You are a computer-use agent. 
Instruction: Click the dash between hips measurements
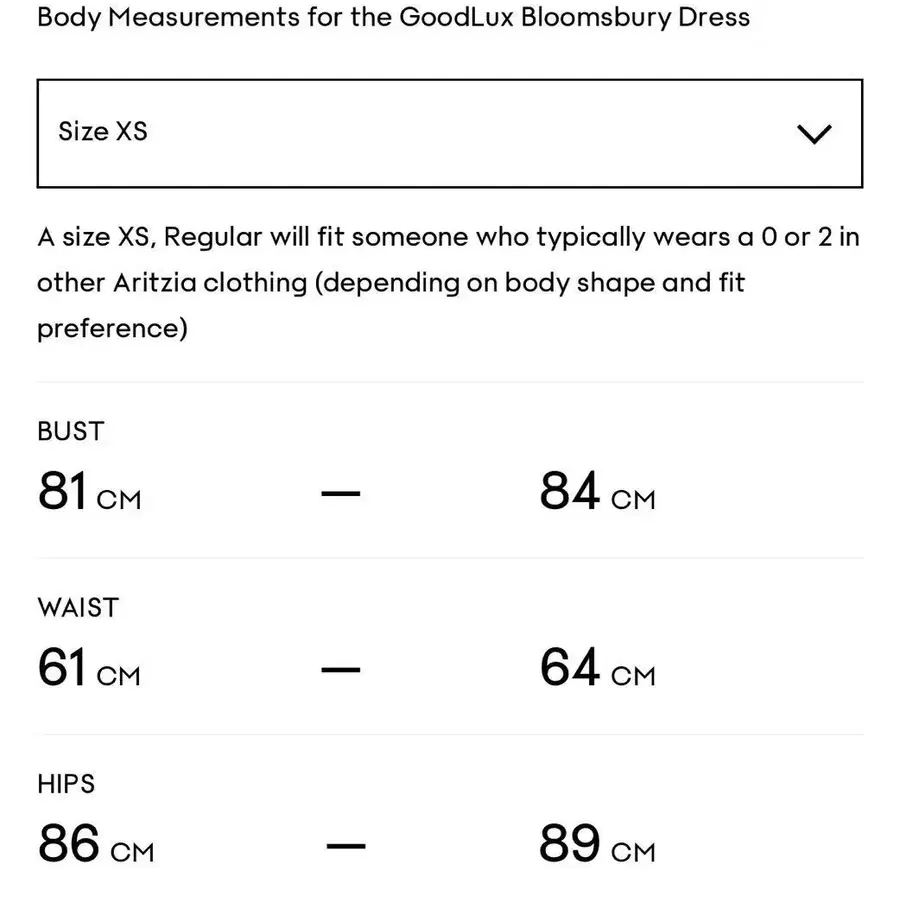[x=346, y=845]
